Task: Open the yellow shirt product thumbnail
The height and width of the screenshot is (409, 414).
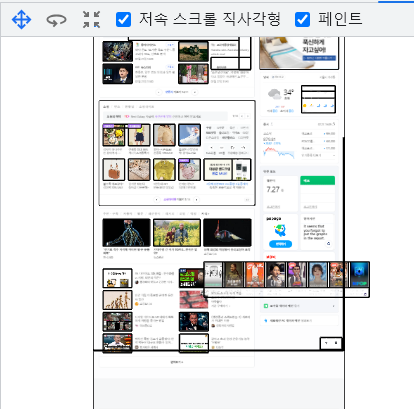Action: click(164, 170)
